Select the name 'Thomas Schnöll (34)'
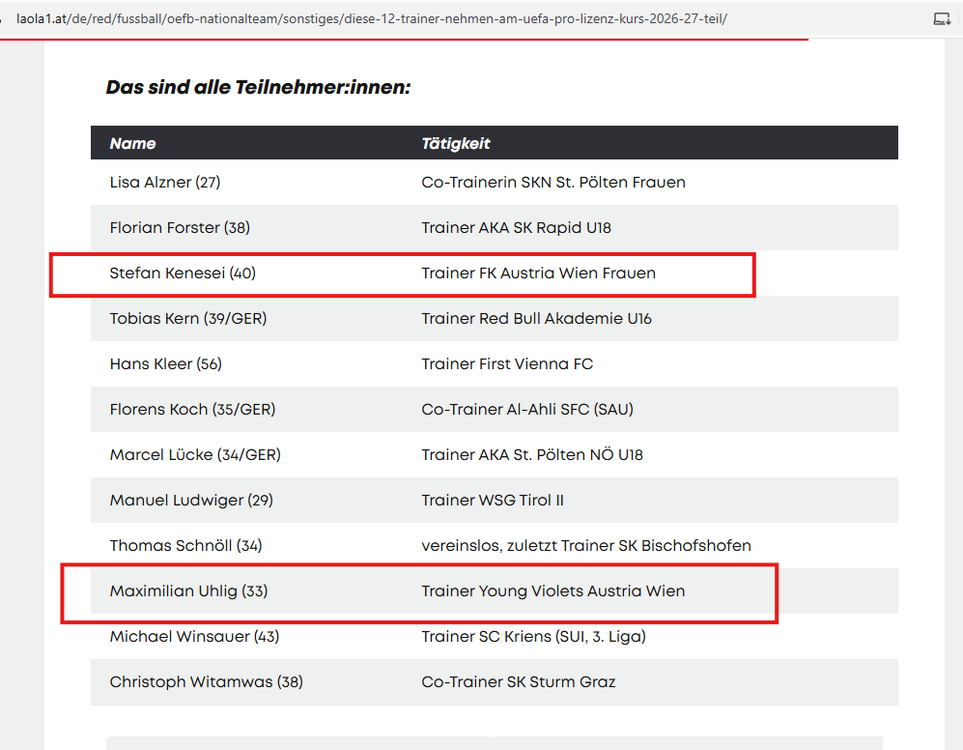The height and width of the screenshot is (750, 963). 186,546
